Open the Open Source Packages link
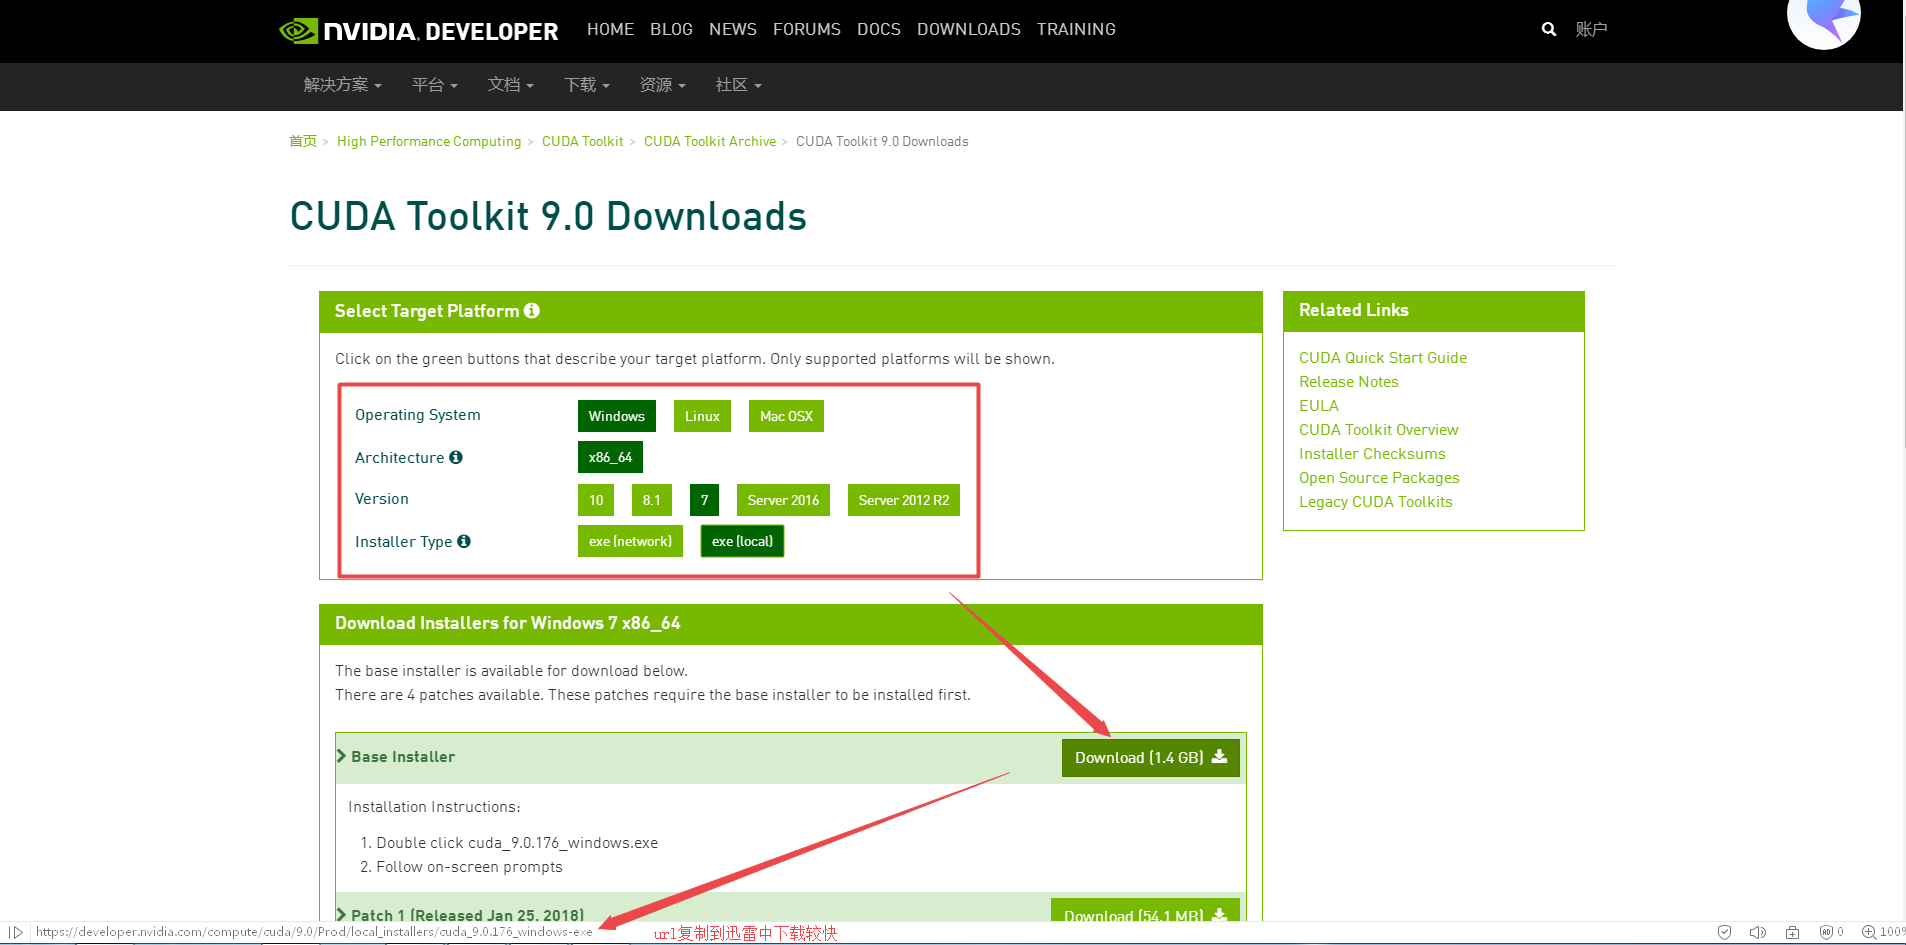 click(x=1379, y=478)
